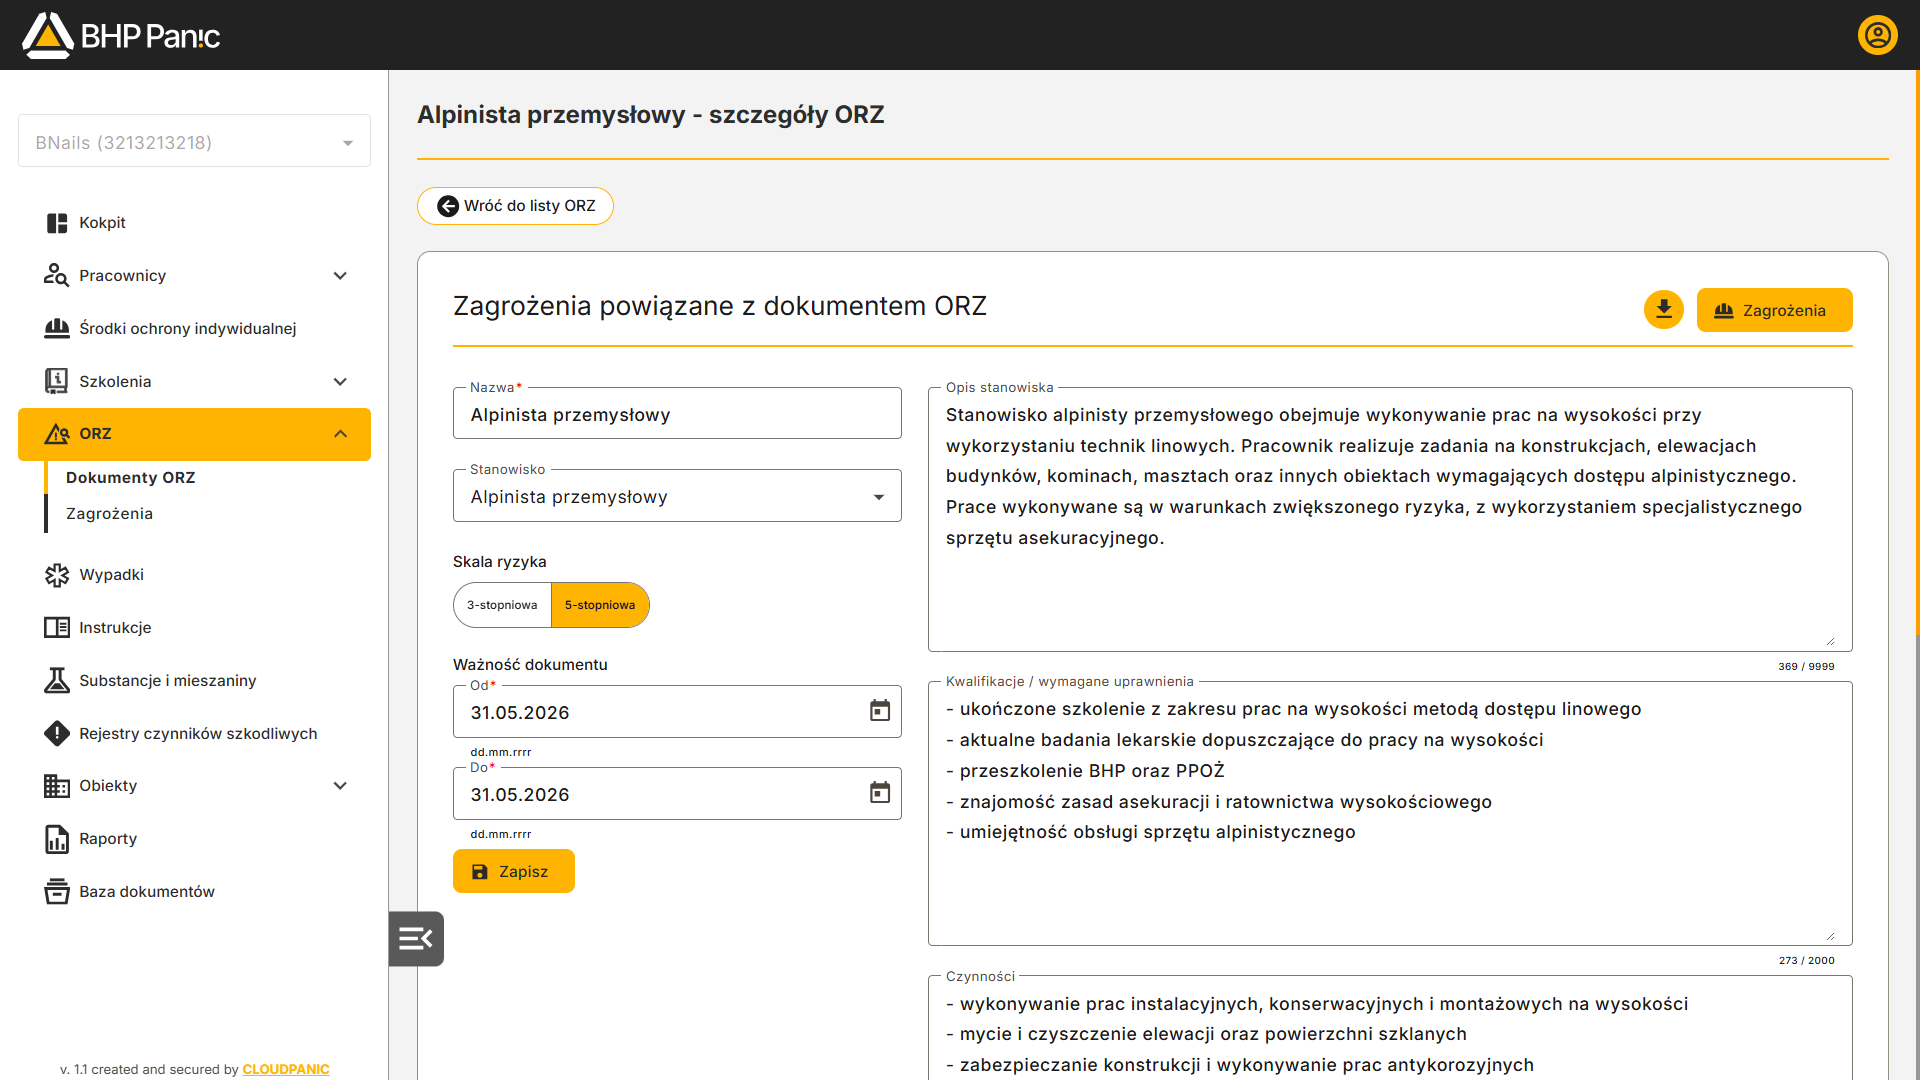
Task: Open Zagrożenia submenu item in sidebar
Action: (110, 514)
